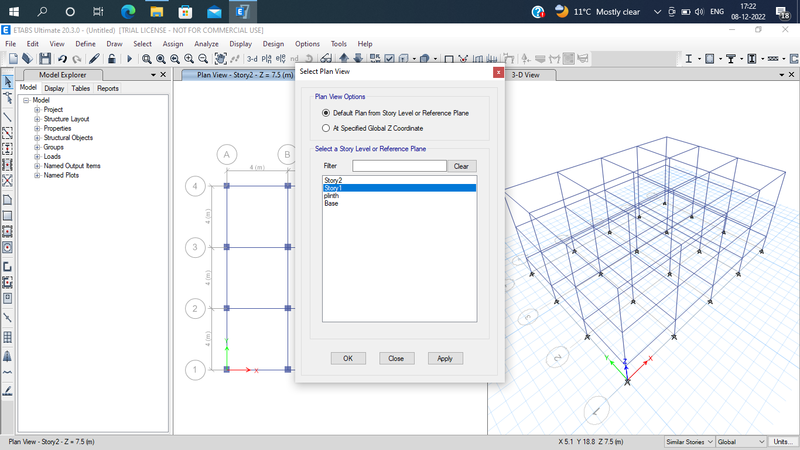Switch to the Reports tab in Model Explorer
800x450 pixels.
(x=108, y=88)
